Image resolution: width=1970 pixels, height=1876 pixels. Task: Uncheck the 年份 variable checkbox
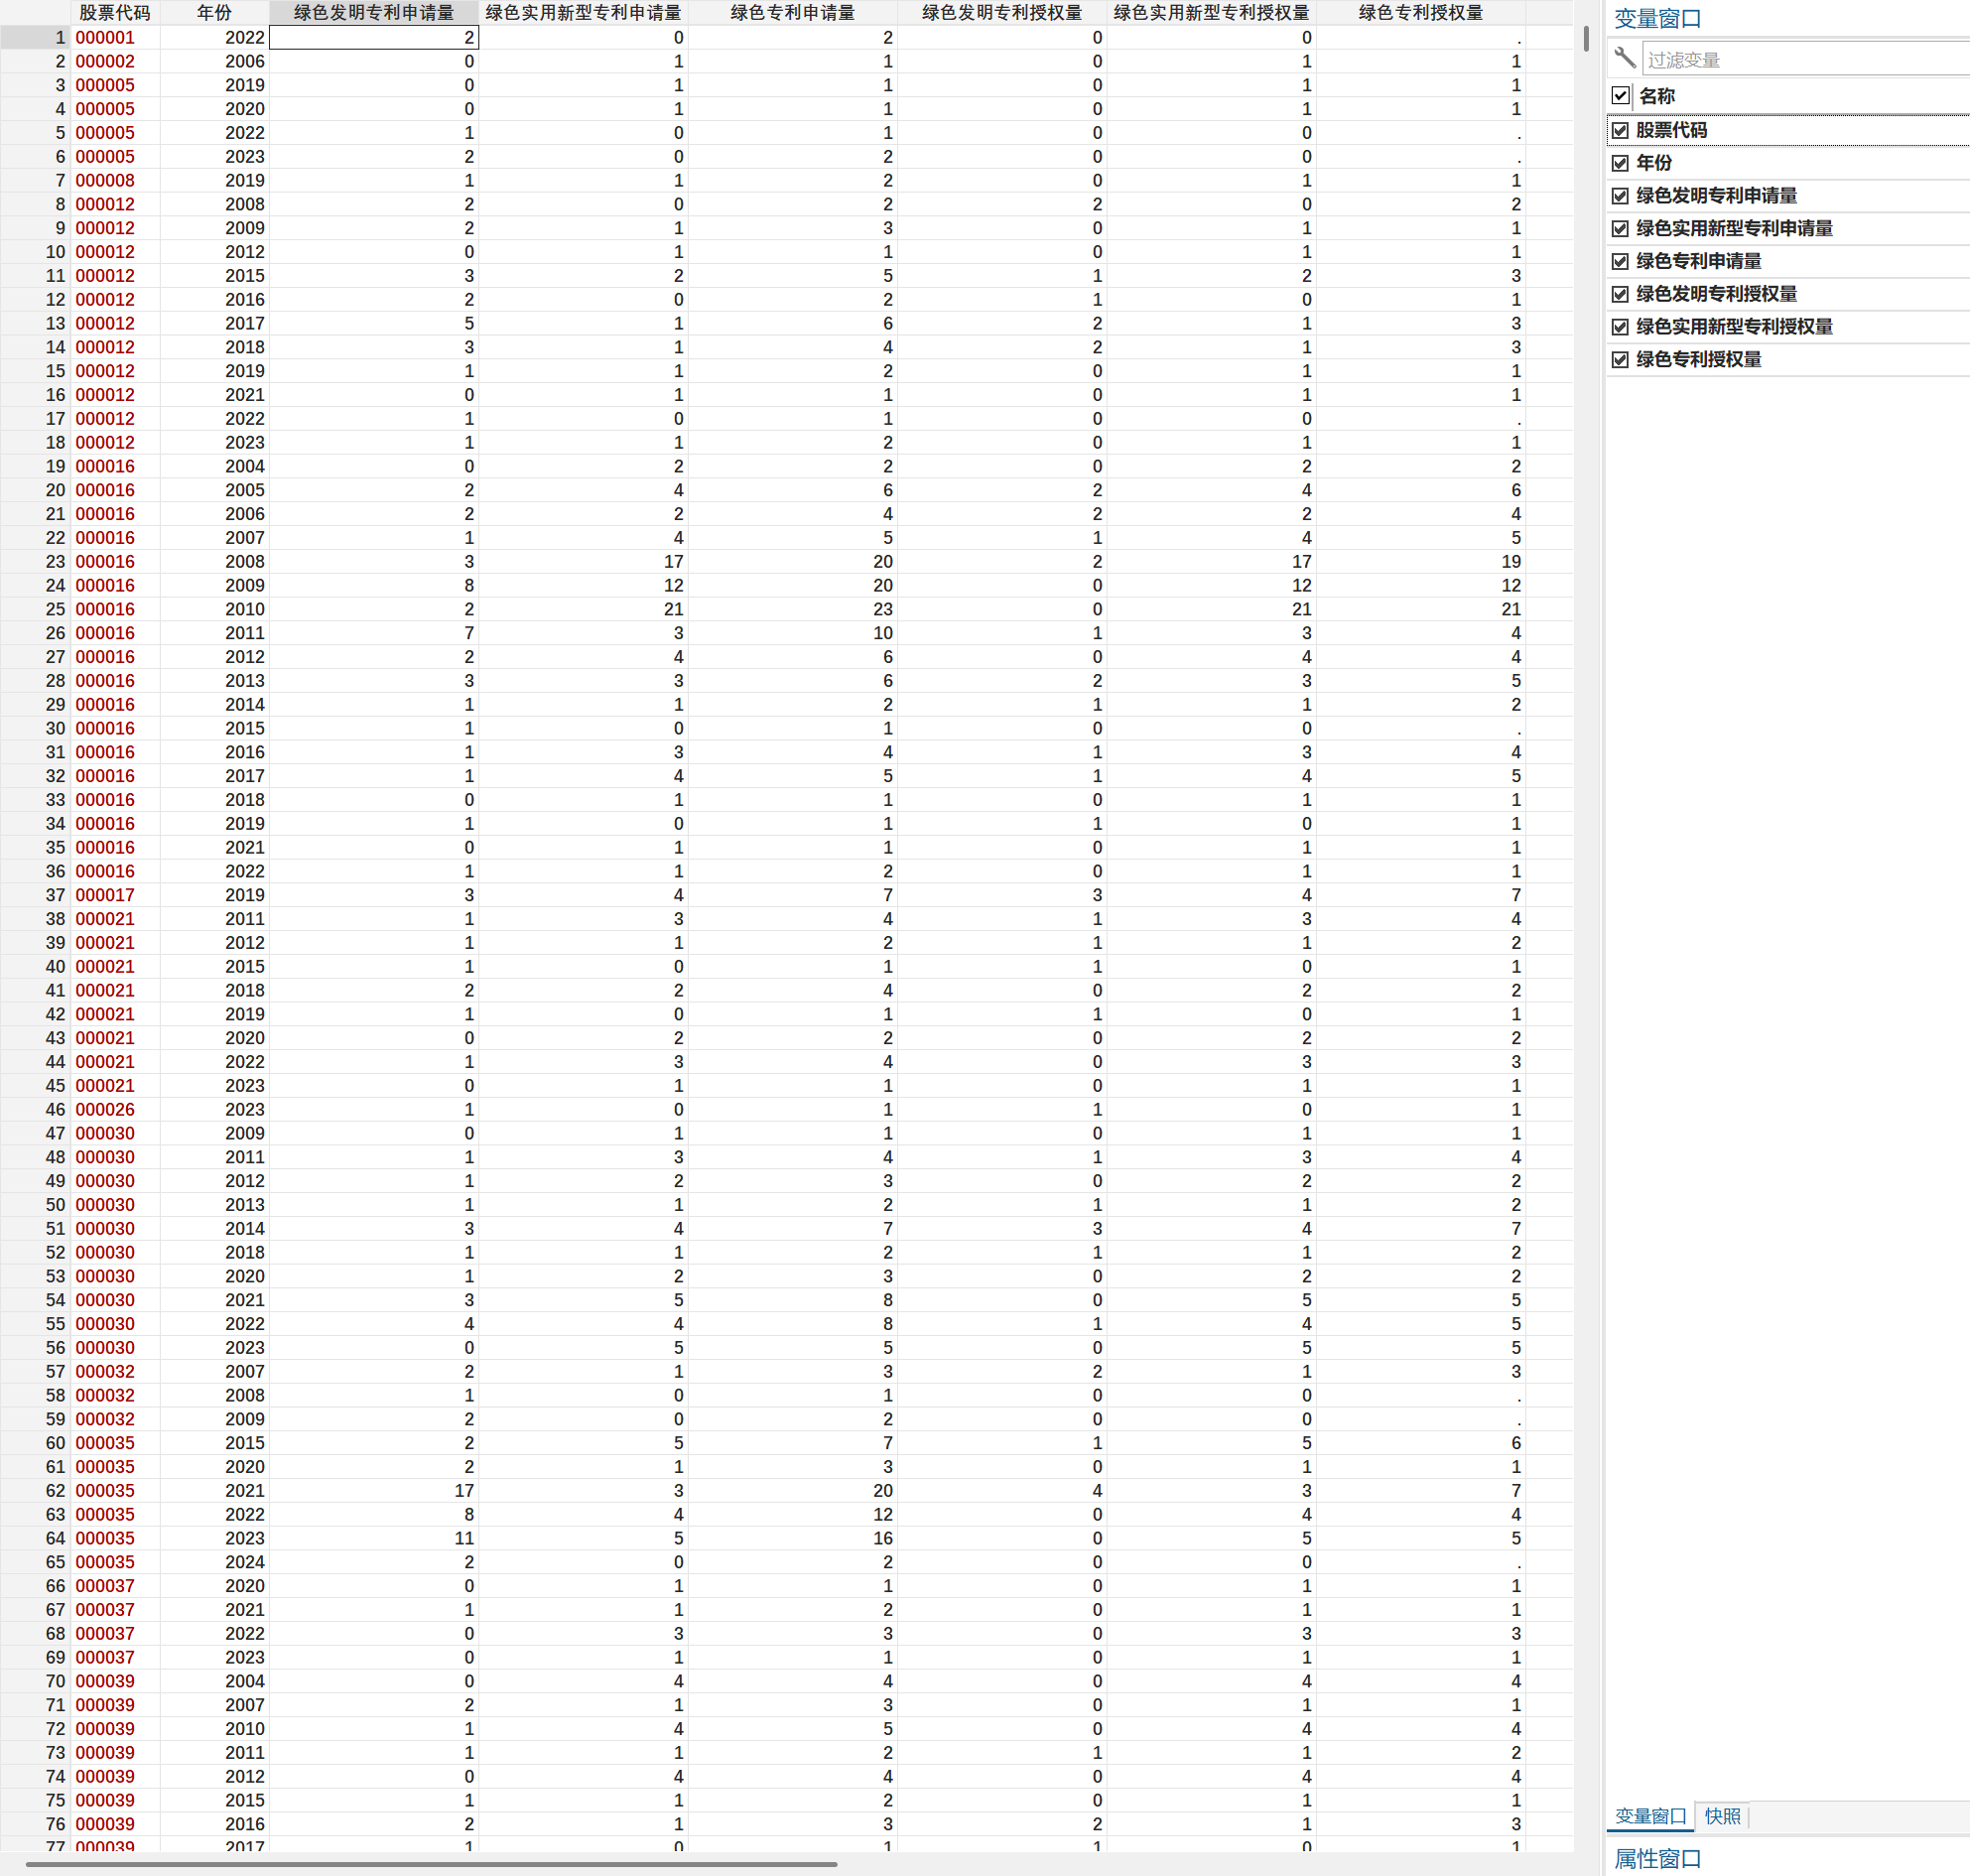click(x=1621, y=163)
